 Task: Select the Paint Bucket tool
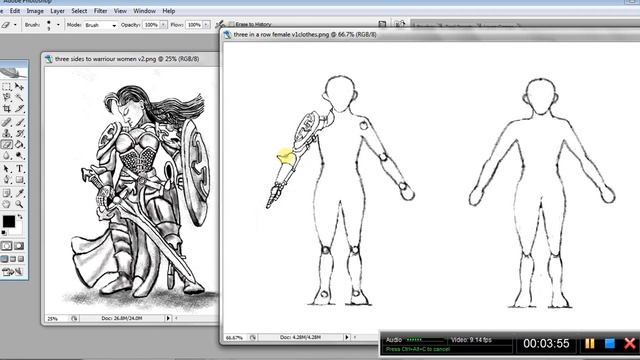(19, 144)
